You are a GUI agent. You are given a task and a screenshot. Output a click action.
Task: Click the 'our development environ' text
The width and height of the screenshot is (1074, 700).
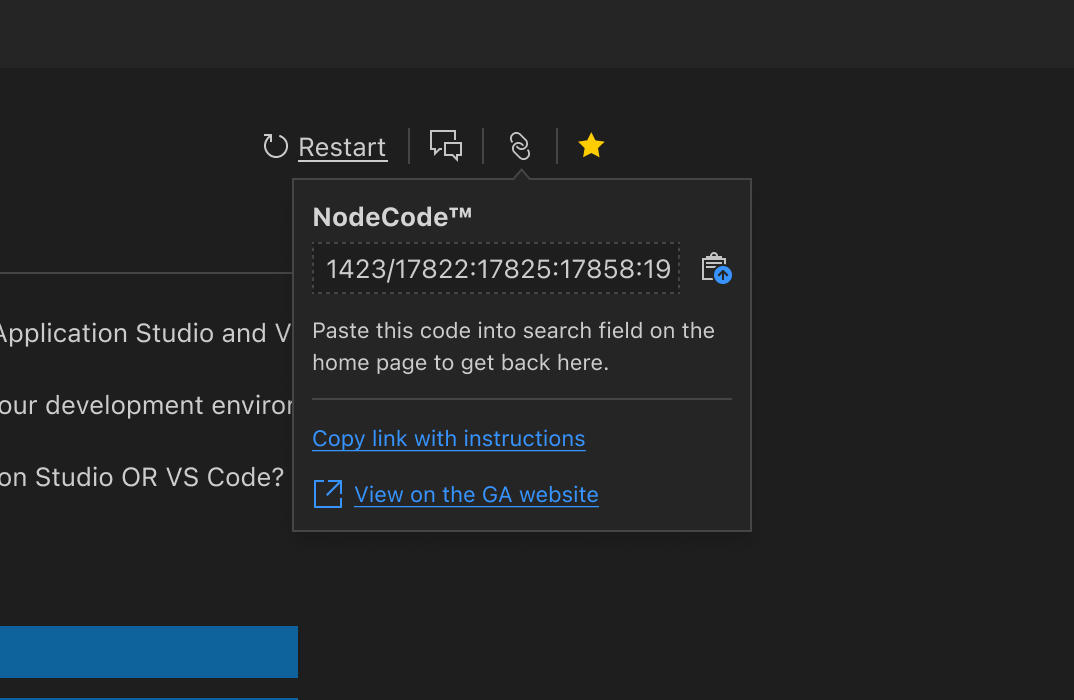tap(146, 405)
